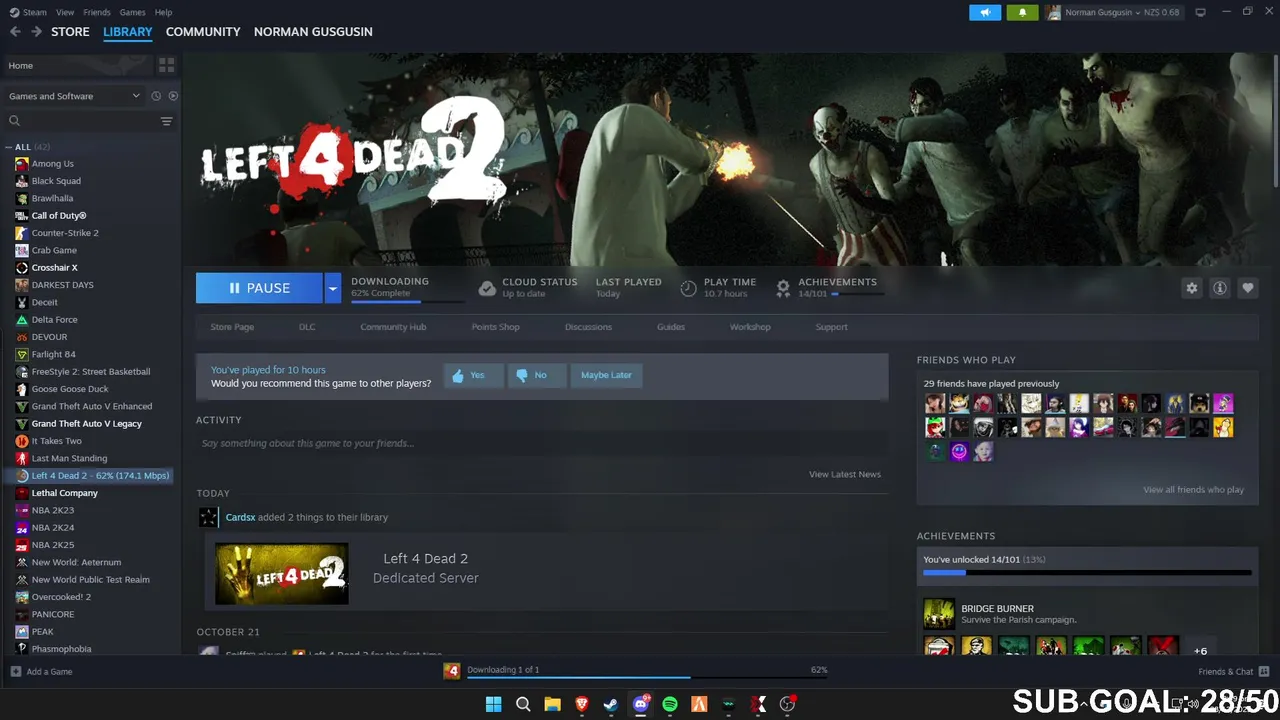This screenshot has height=720, width=1280.
Task: Select It Takes Two in library
Action: coord(56,441)
